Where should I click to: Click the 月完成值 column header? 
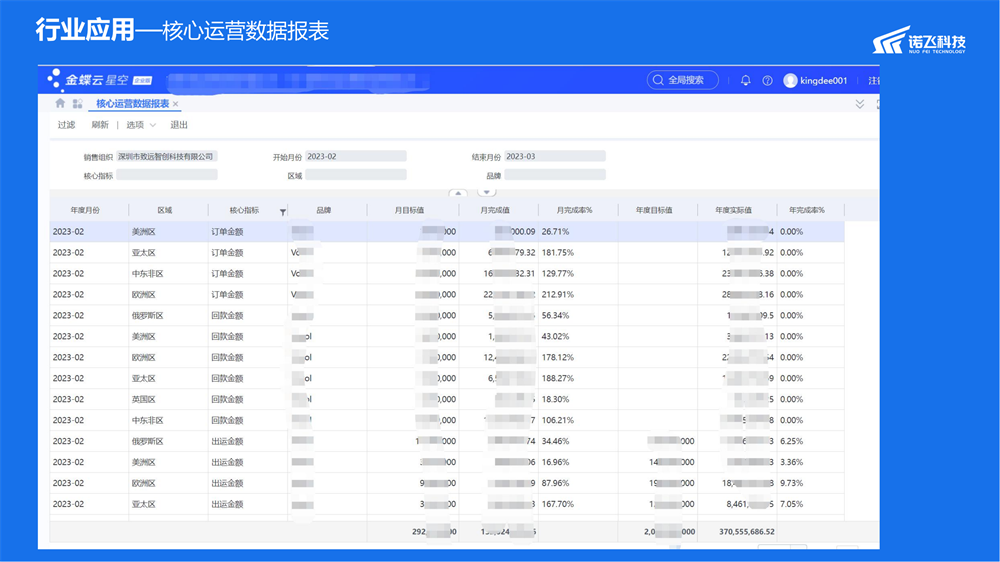tap(494, 210)
